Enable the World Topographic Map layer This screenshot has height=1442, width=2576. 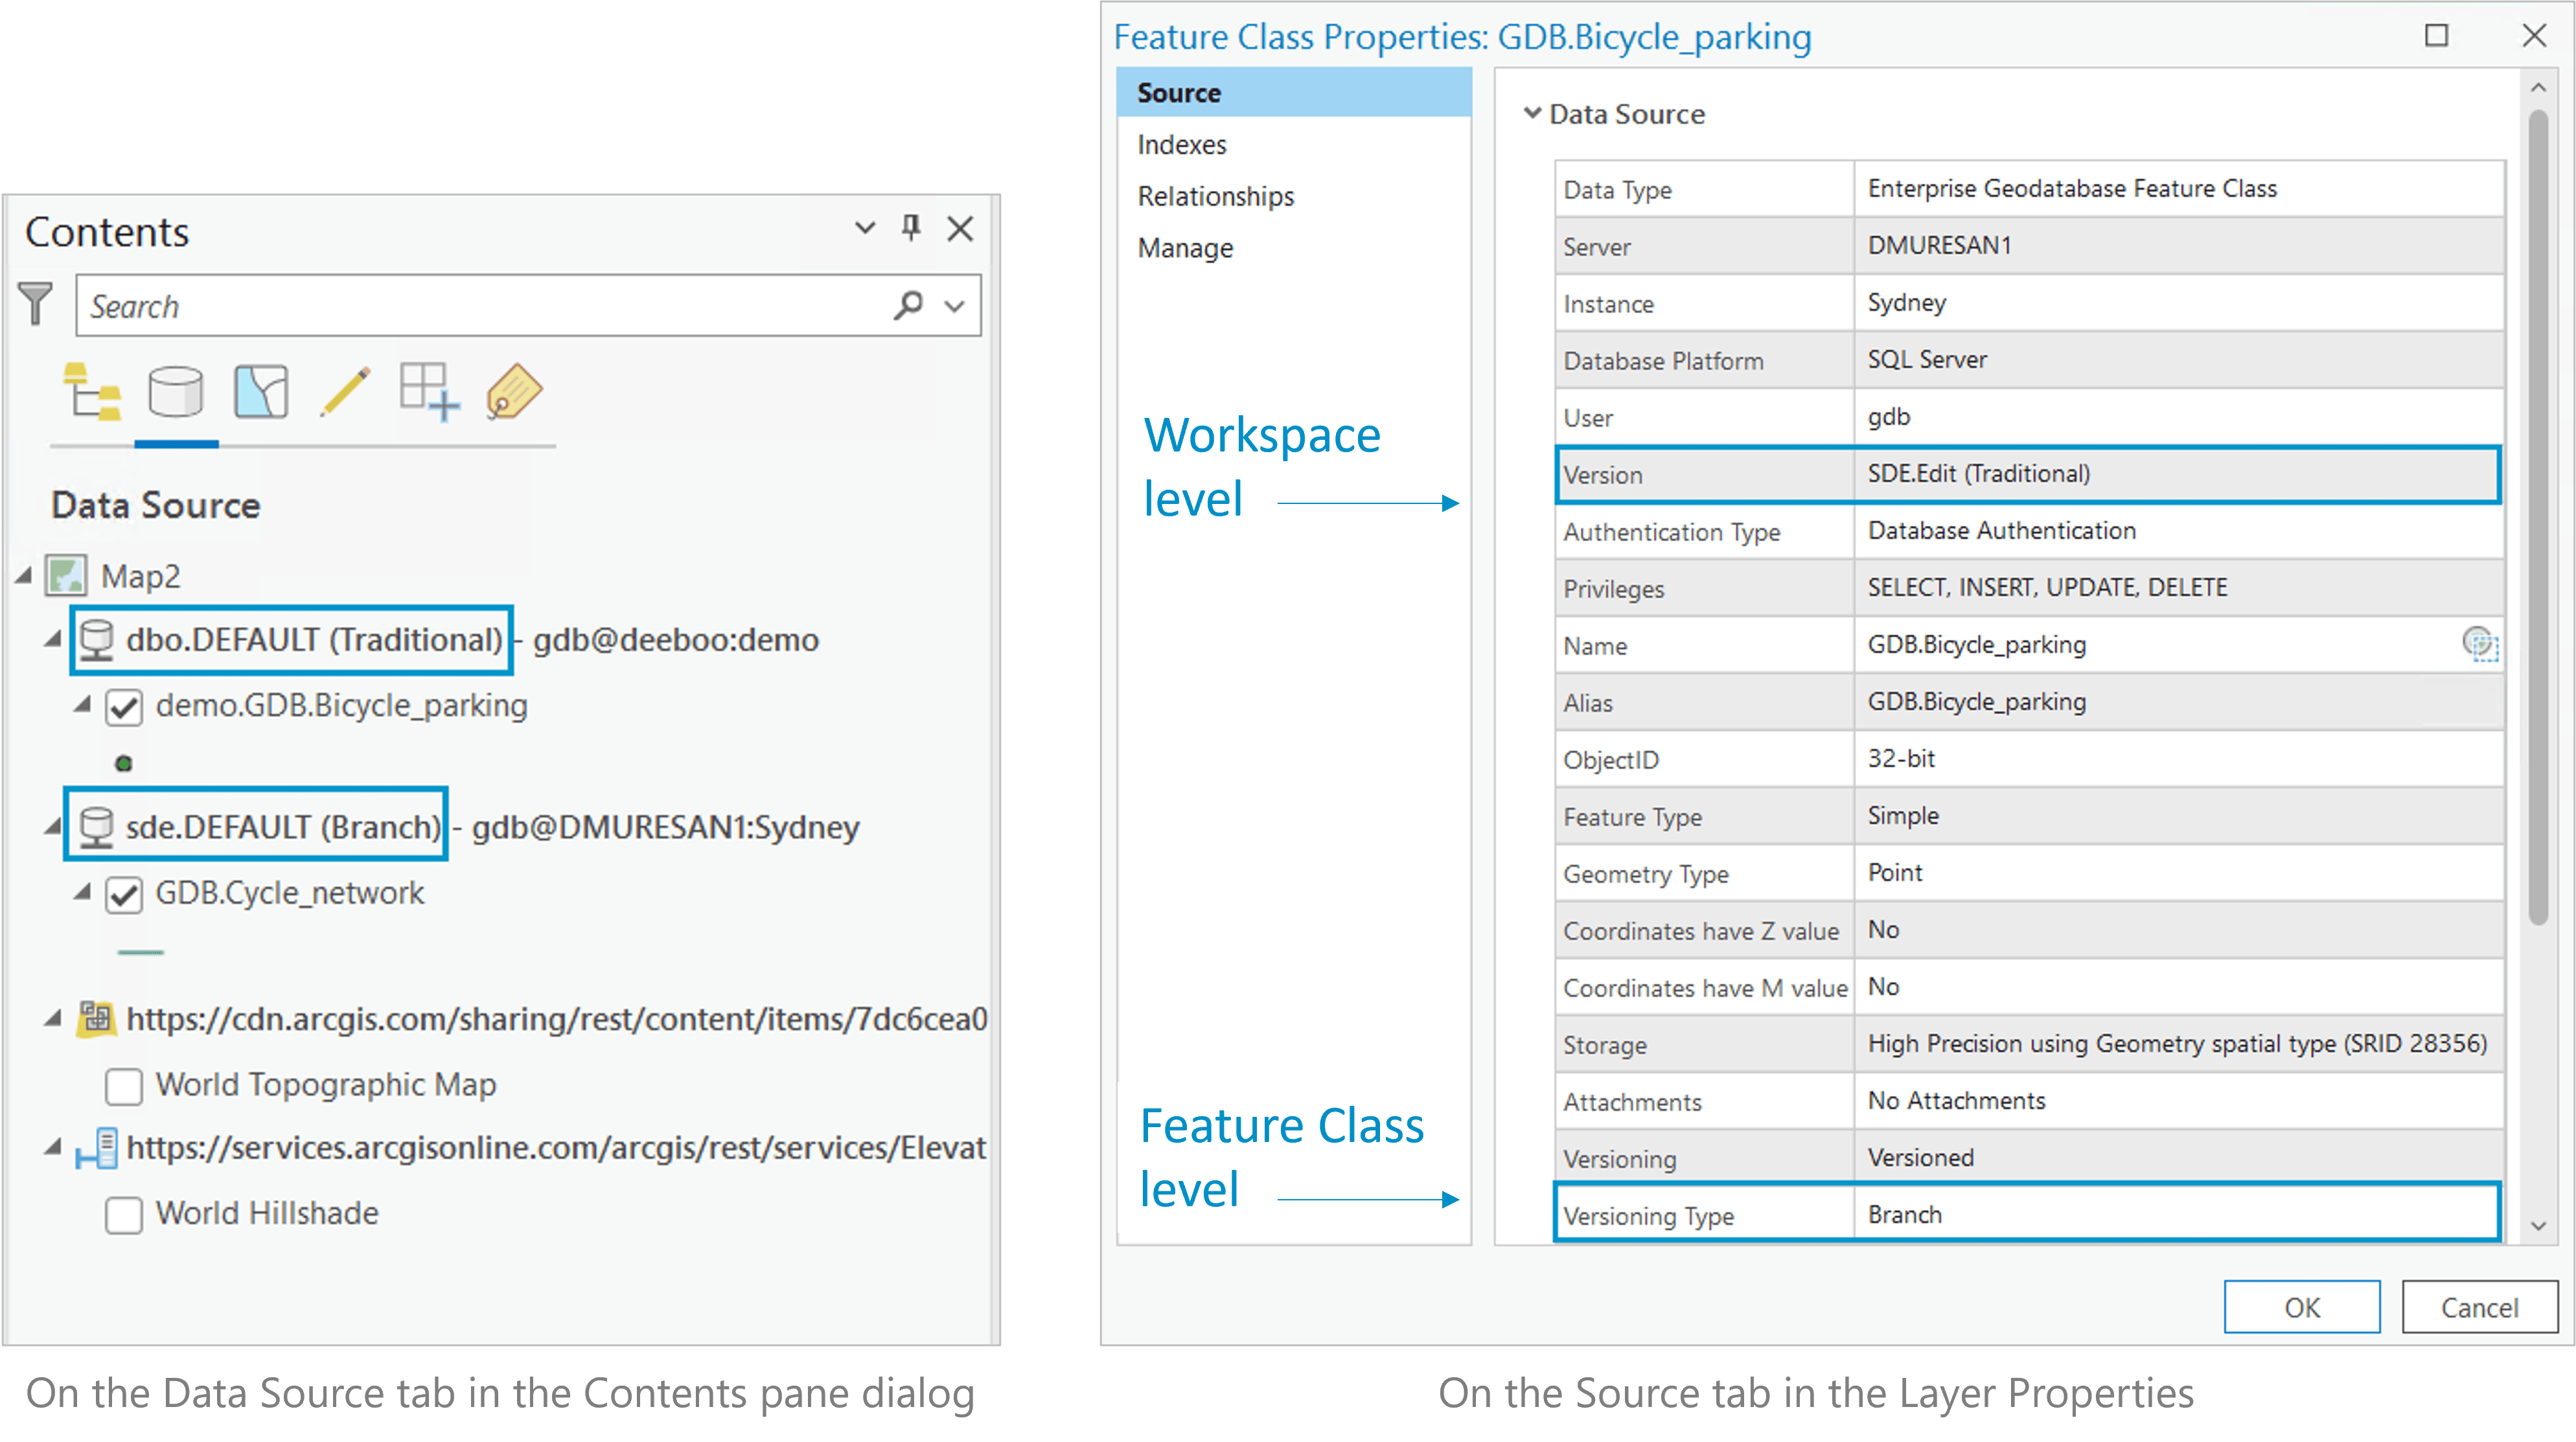[124, 1086]
